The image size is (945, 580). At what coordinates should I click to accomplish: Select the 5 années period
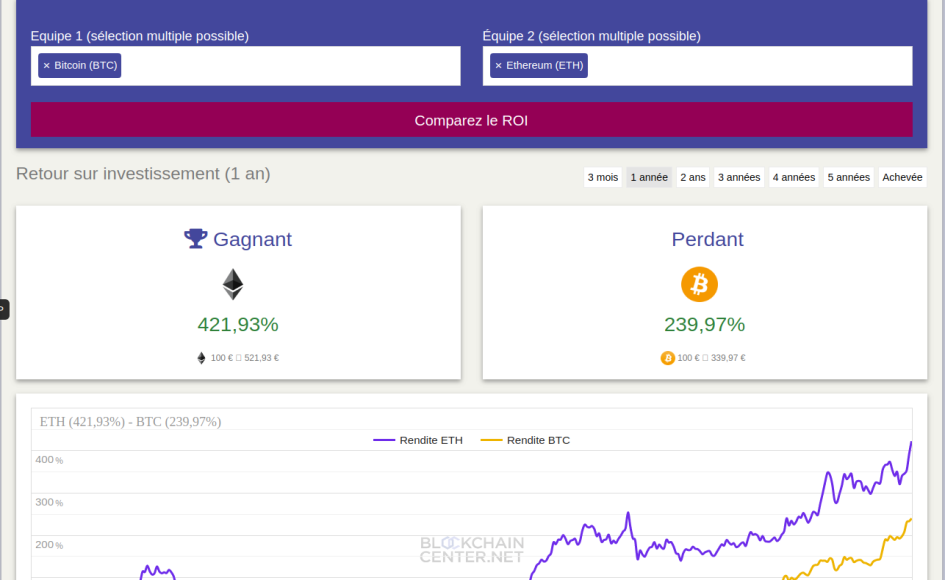[849, 177]
